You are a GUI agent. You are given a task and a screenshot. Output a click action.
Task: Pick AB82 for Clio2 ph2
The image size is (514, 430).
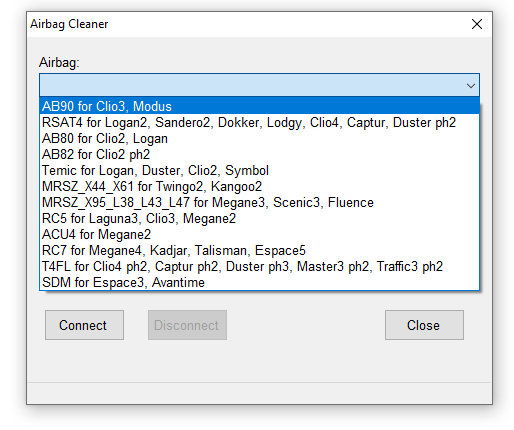pos(259,154)
